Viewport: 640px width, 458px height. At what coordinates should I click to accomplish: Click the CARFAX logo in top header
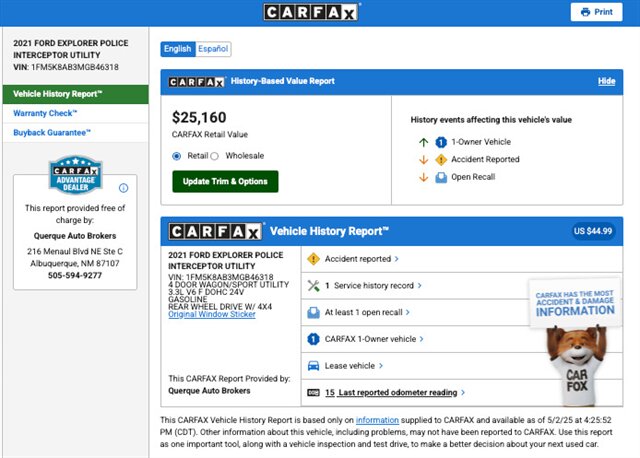point(311,12)
